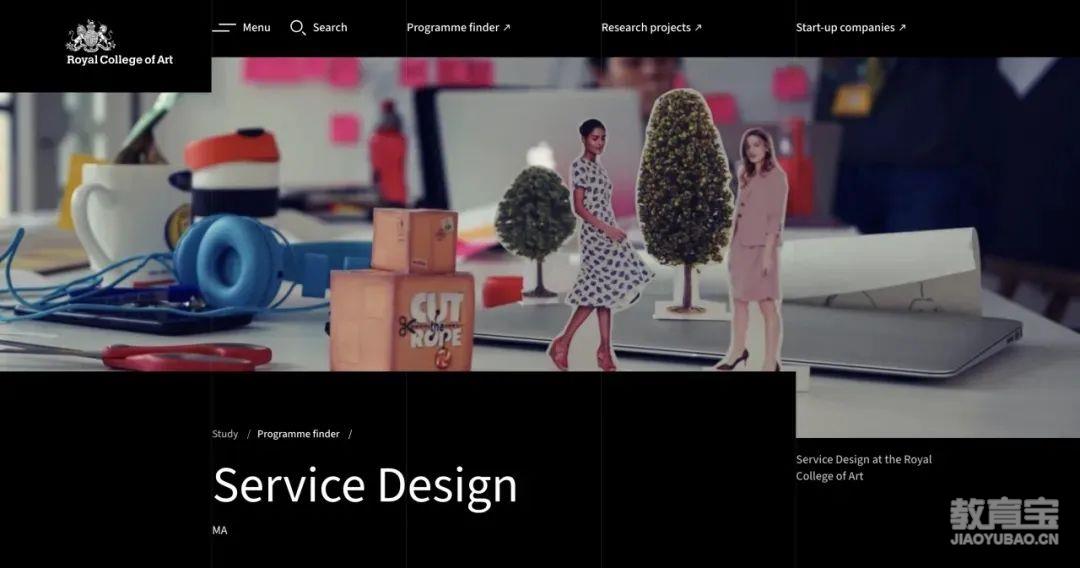This screenshot has width=1080, height=568.
Task: Open the Start-up companies link
Action: (x=851, y=28)
